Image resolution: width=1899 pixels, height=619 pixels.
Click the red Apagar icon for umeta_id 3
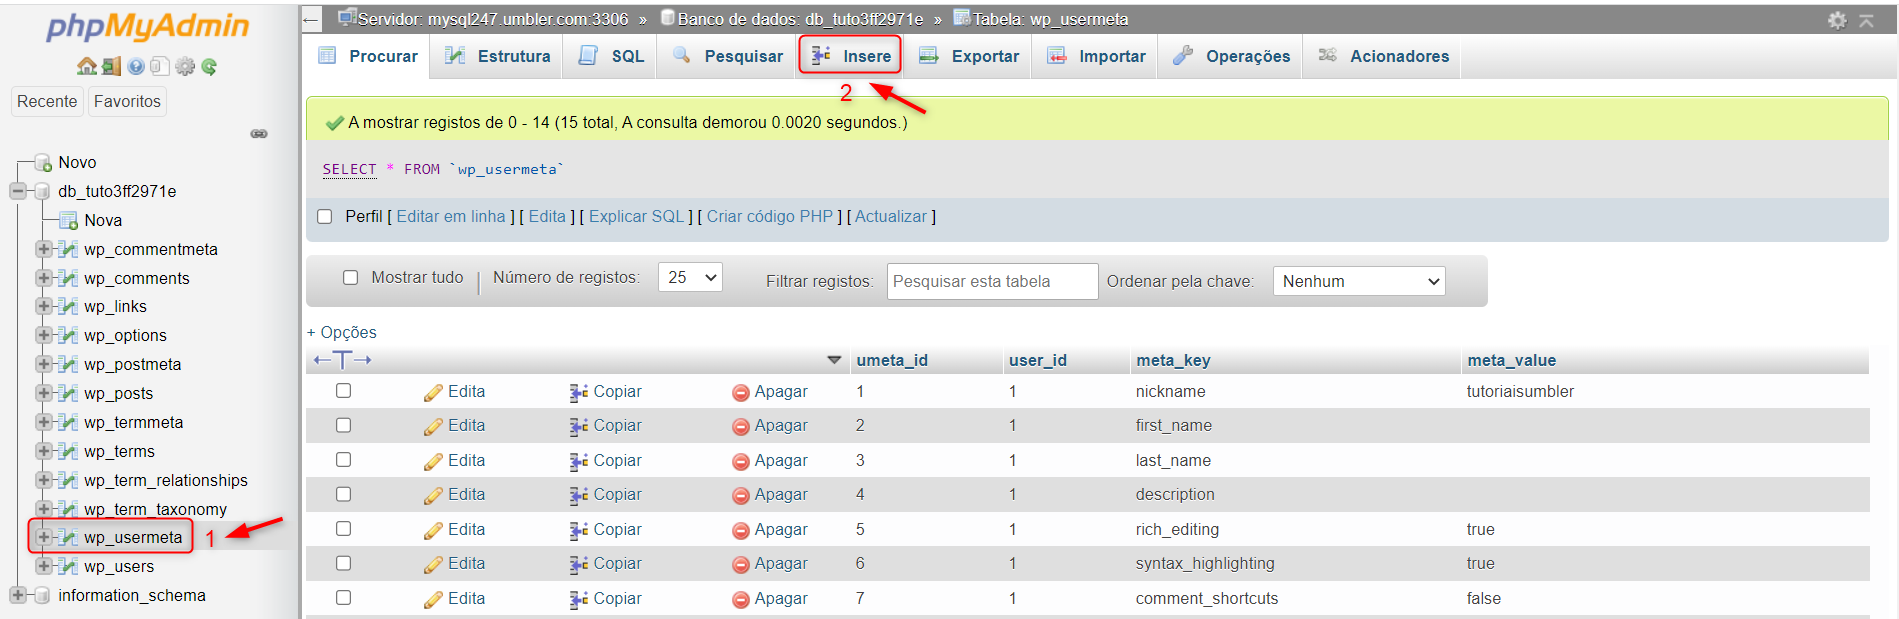(x=741, y=461)
